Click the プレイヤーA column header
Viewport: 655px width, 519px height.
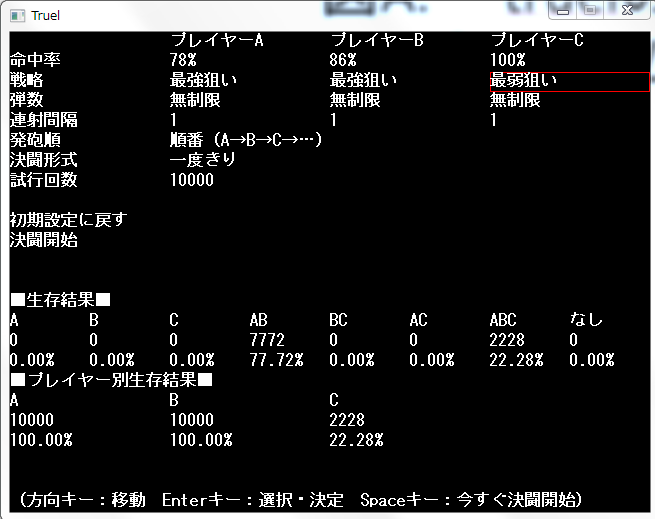(x=217, y=40)
